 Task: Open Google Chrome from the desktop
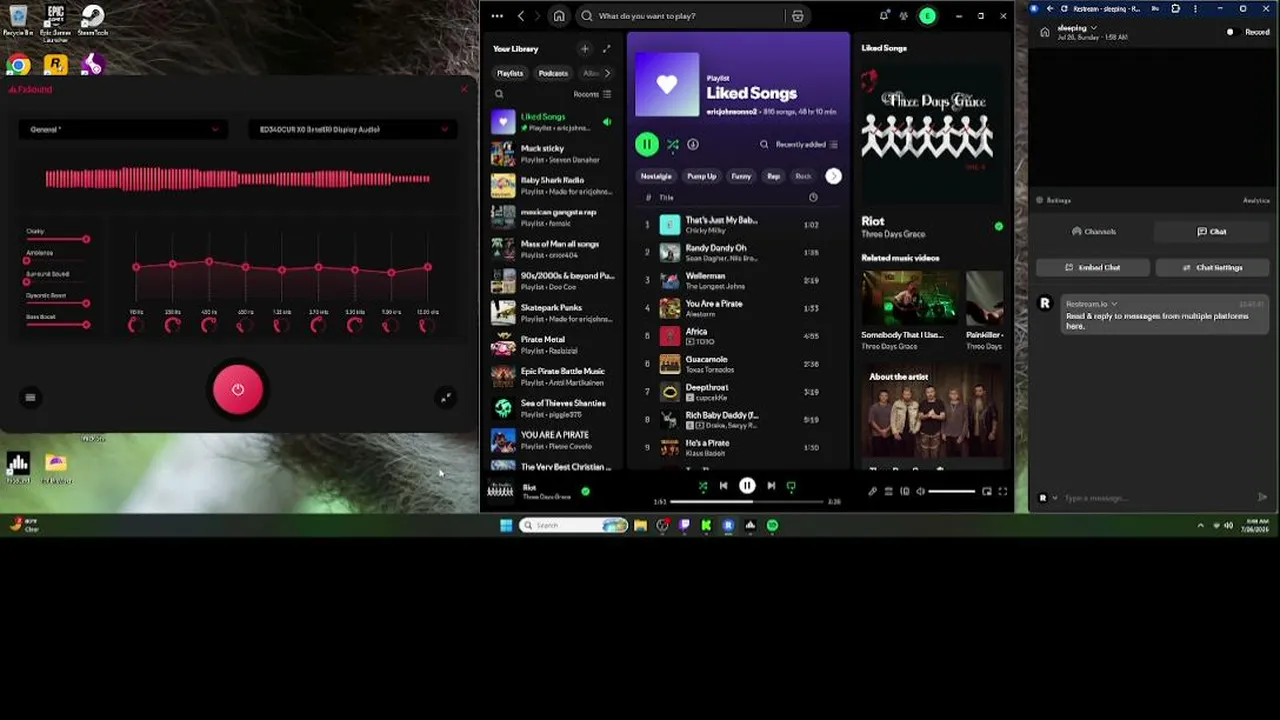pos(18,66)
